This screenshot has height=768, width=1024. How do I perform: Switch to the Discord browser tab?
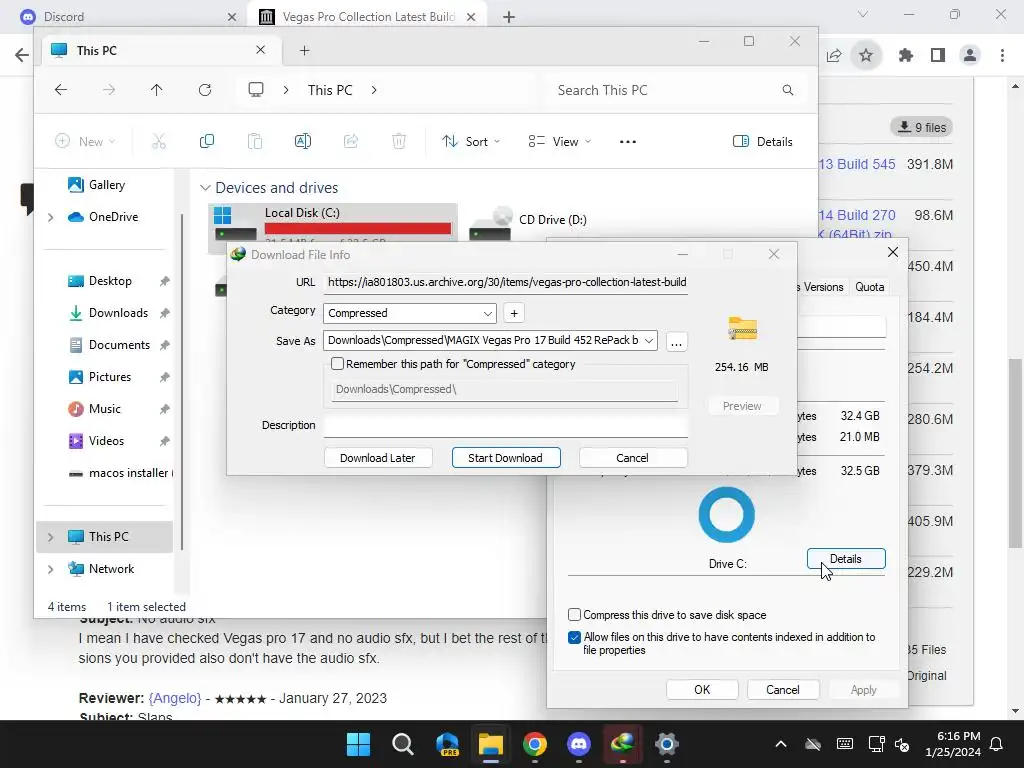pyautogui.click(x=124, y=16)
